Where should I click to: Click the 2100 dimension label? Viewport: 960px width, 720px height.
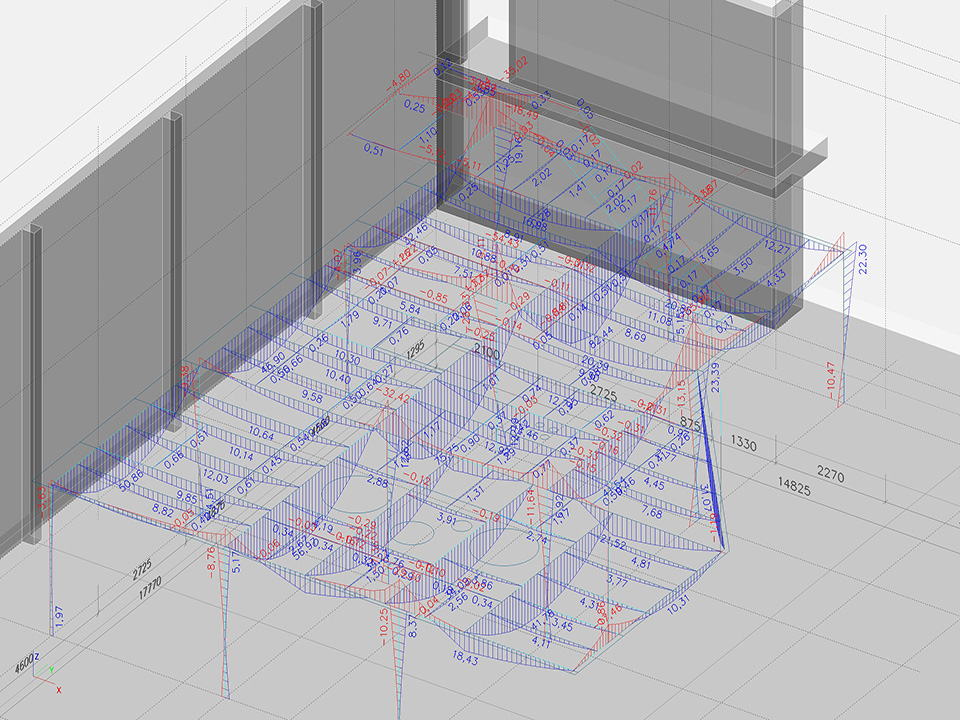[486, 353]
